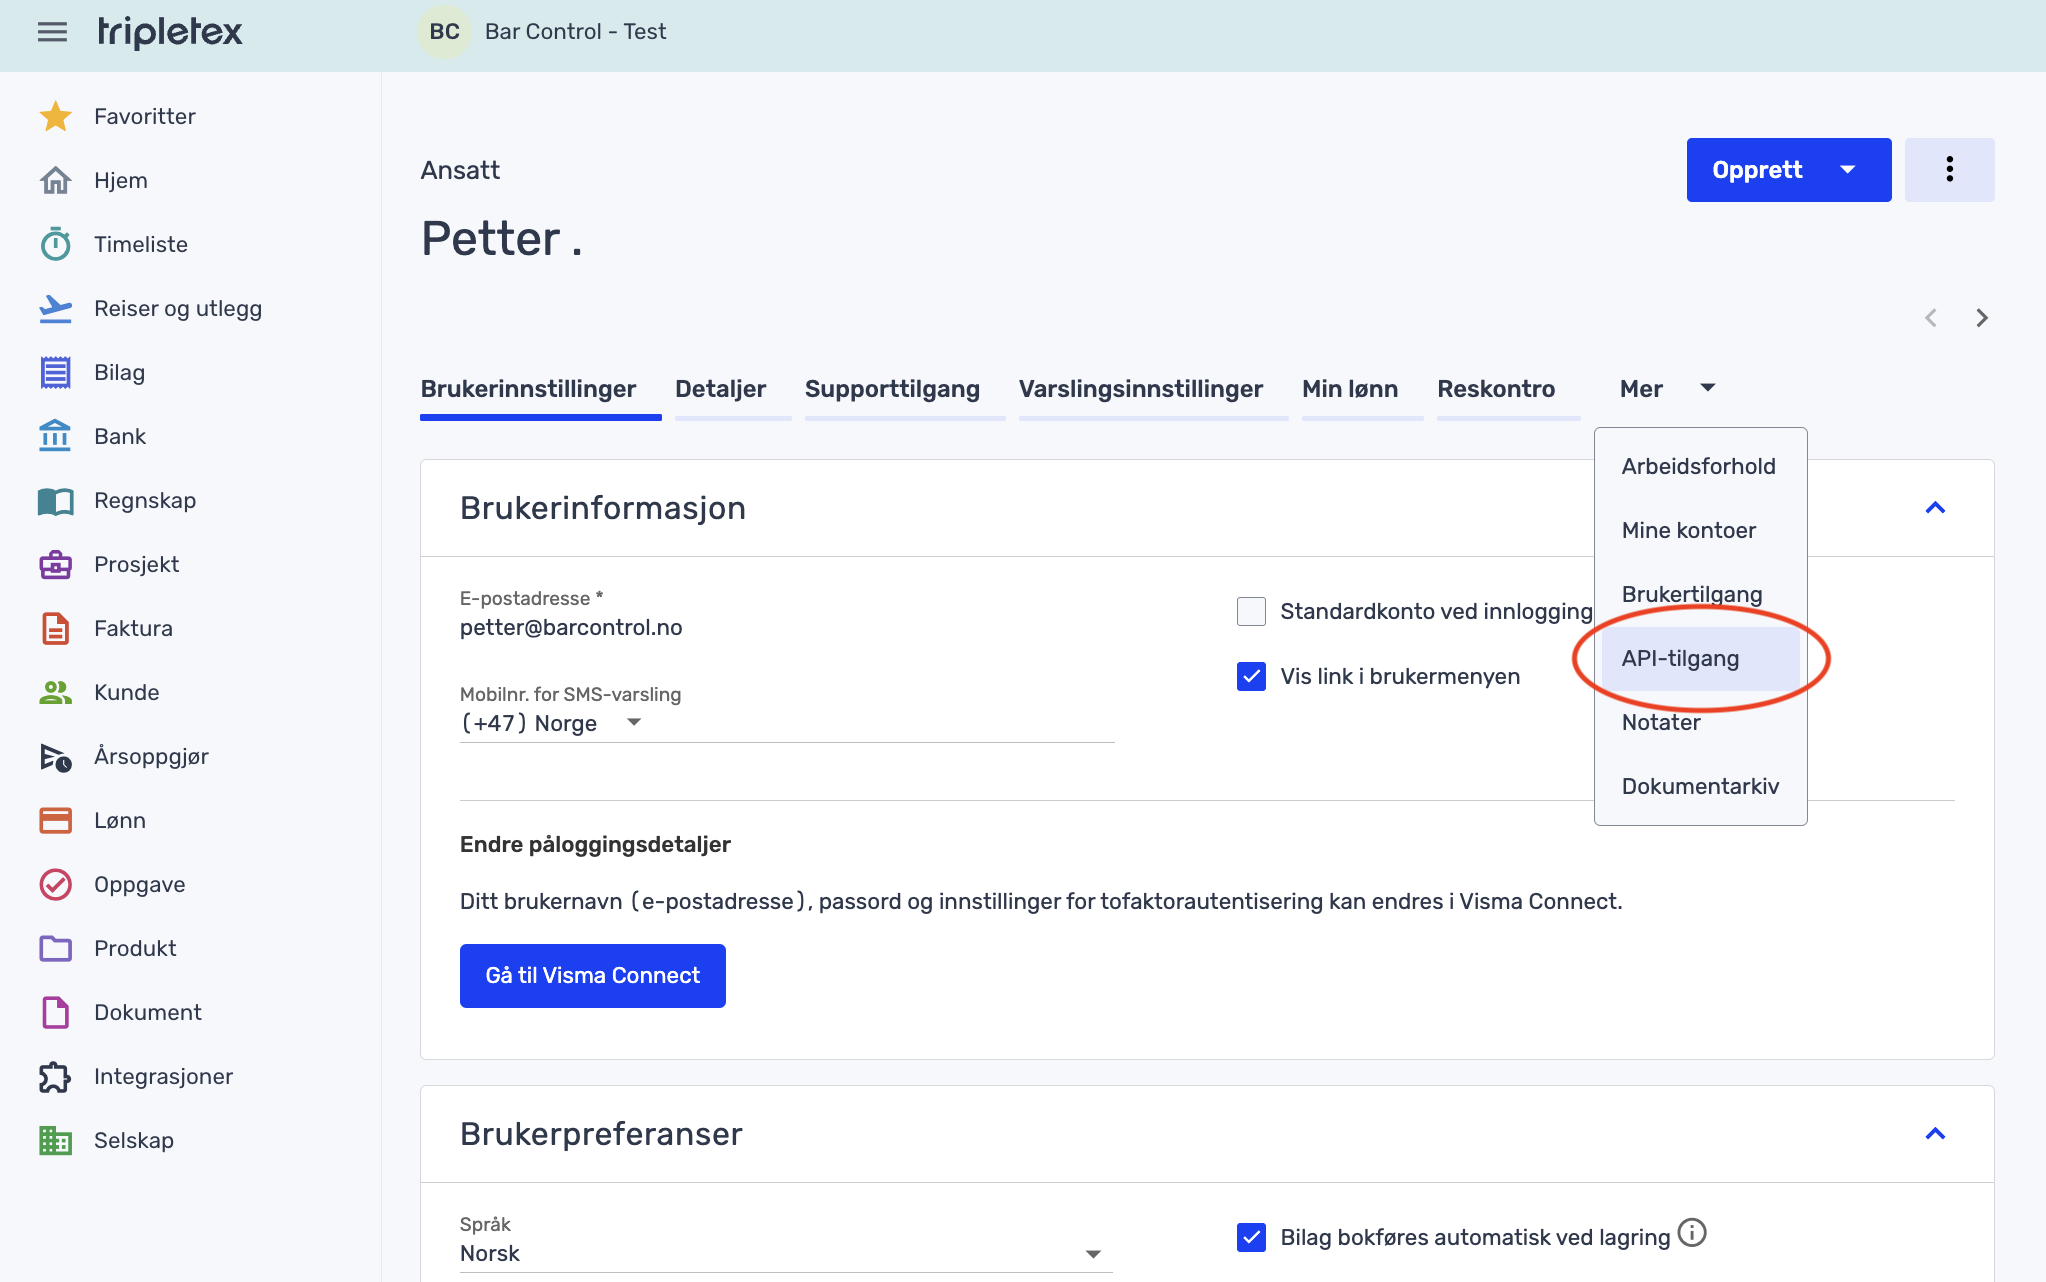Click the Bar Control - Test company name

575,32
